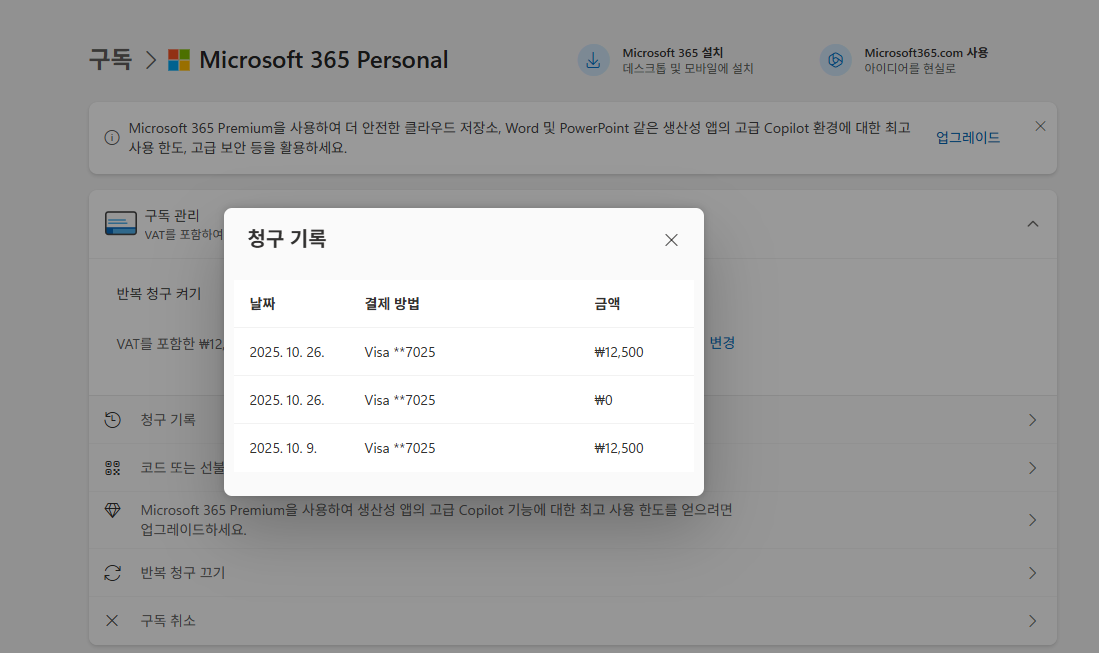
Task: Click the 청구 기록 list option
Action: point(168,420)
